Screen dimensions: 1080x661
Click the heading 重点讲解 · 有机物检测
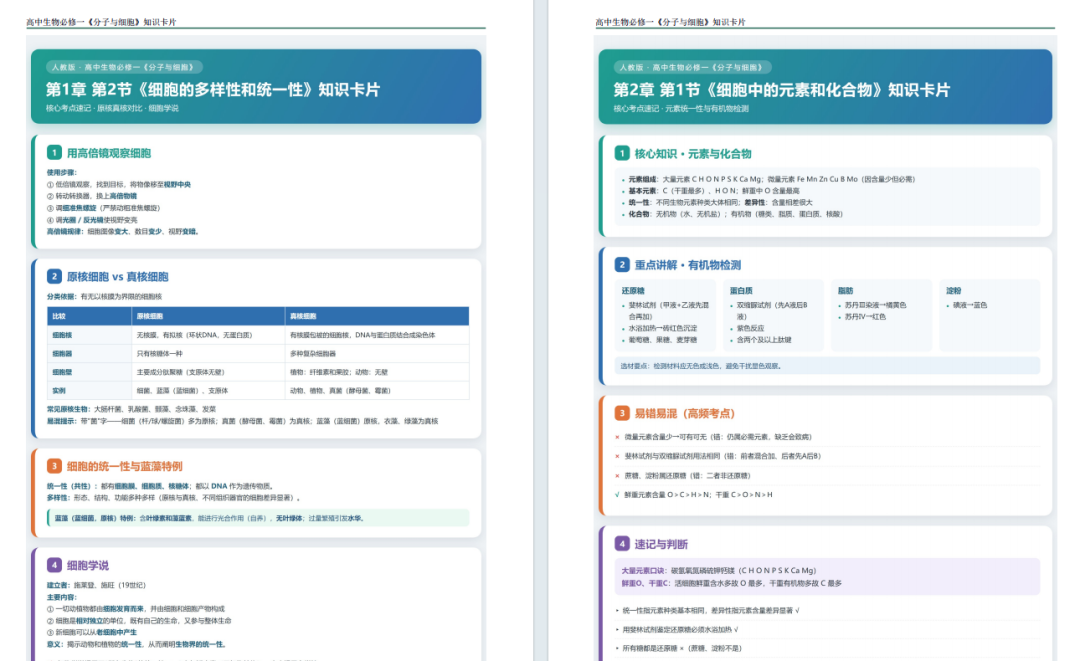(687, 265)
